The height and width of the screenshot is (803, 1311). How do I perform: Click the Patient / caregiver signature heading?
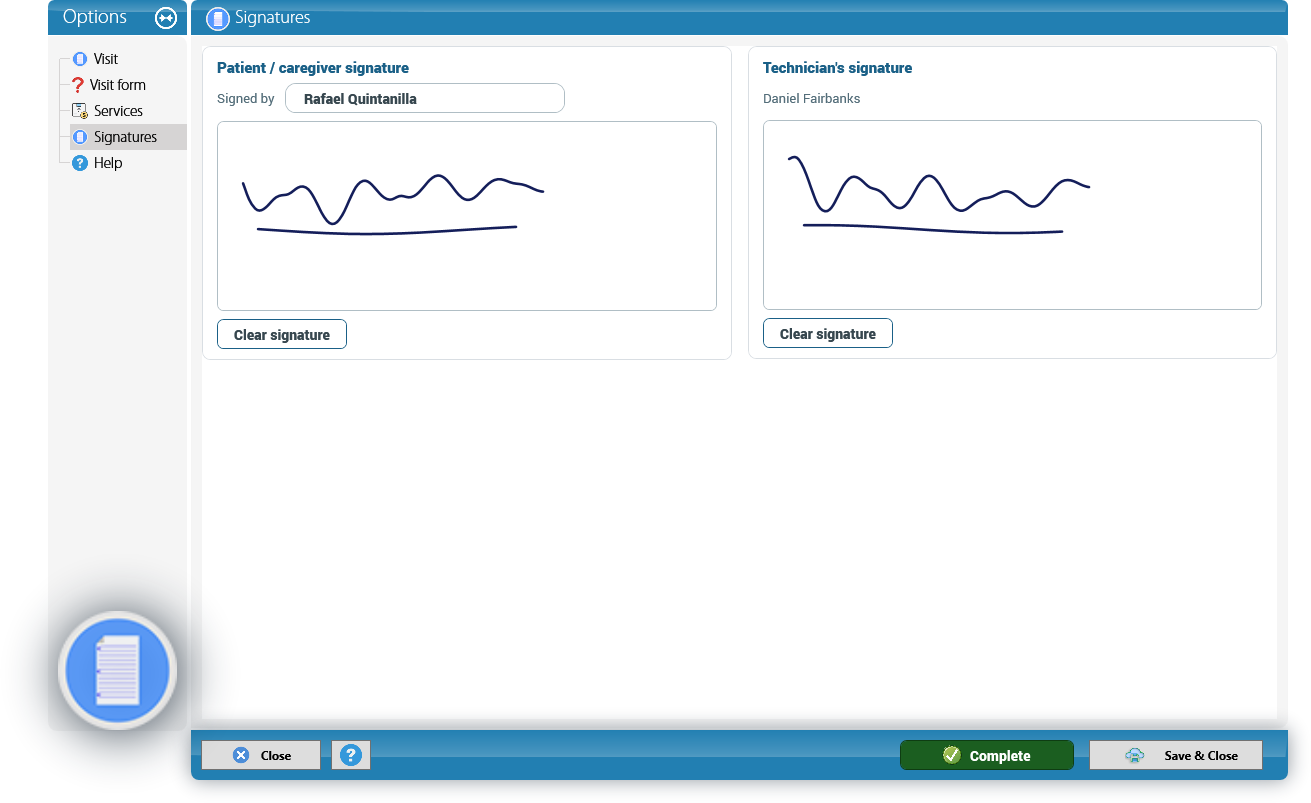(313, 68)
